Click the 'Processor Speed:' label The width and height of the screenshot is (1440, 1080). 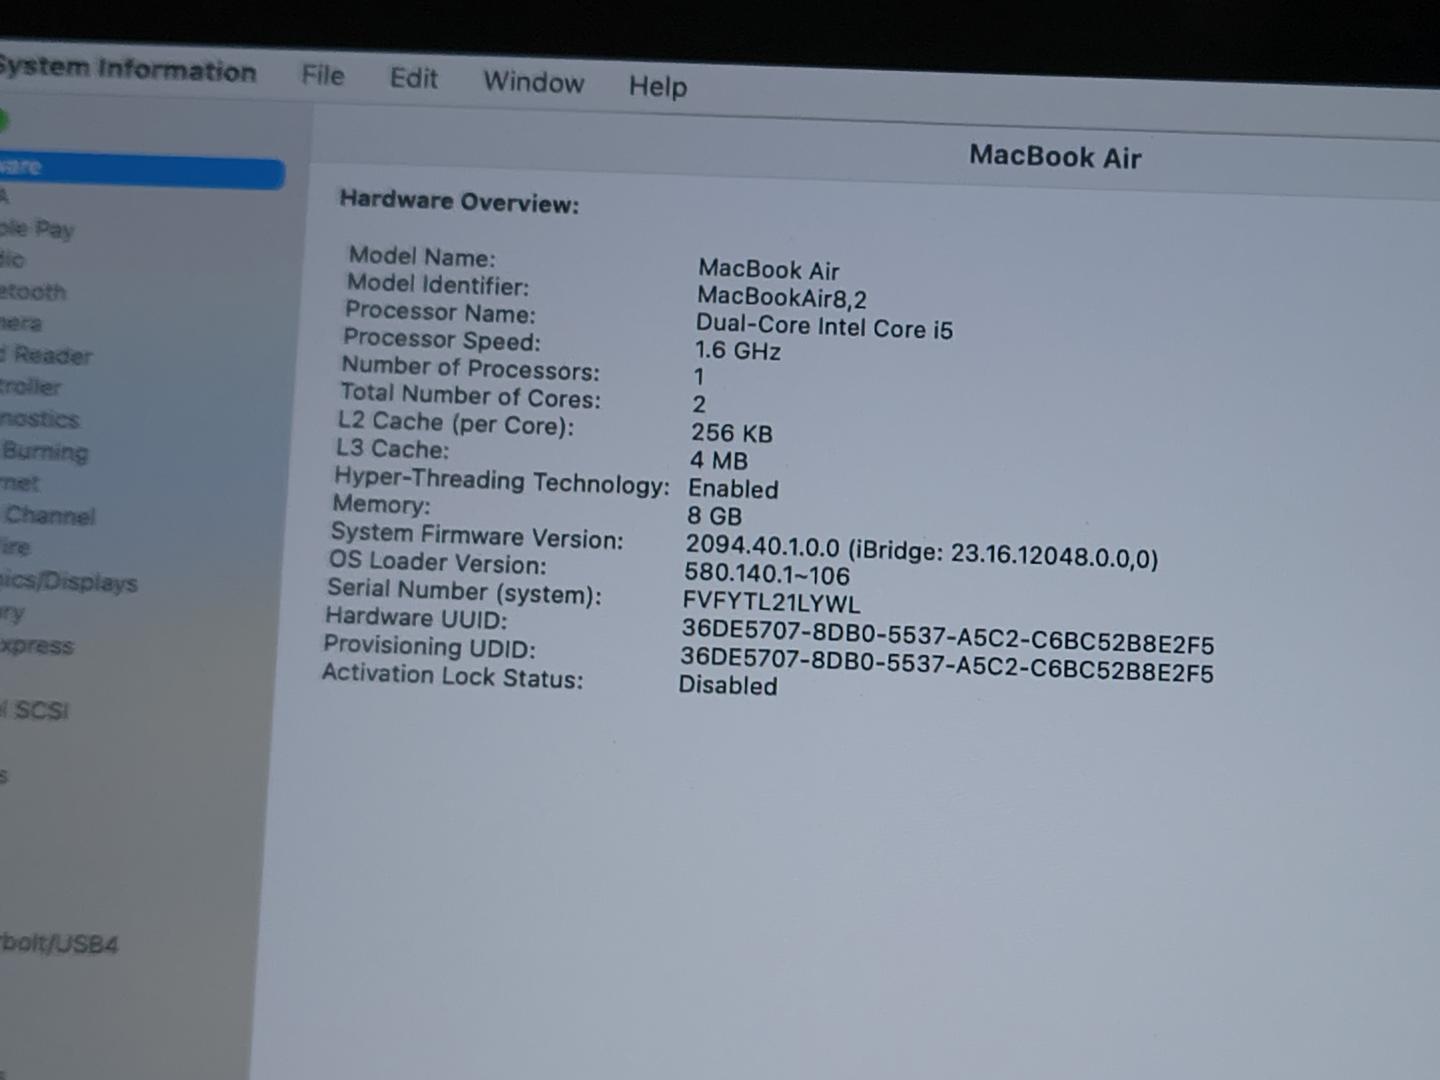442,340
